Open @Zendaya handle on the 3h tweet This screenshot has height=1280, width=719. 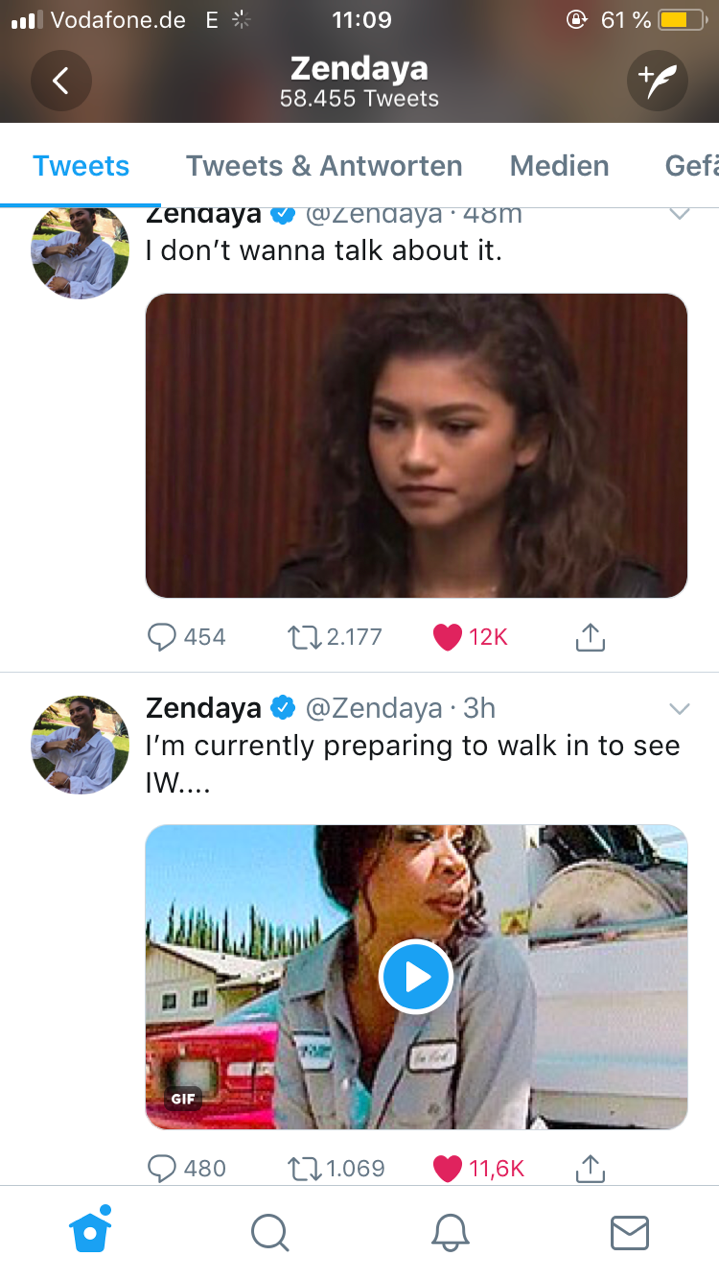372,708
